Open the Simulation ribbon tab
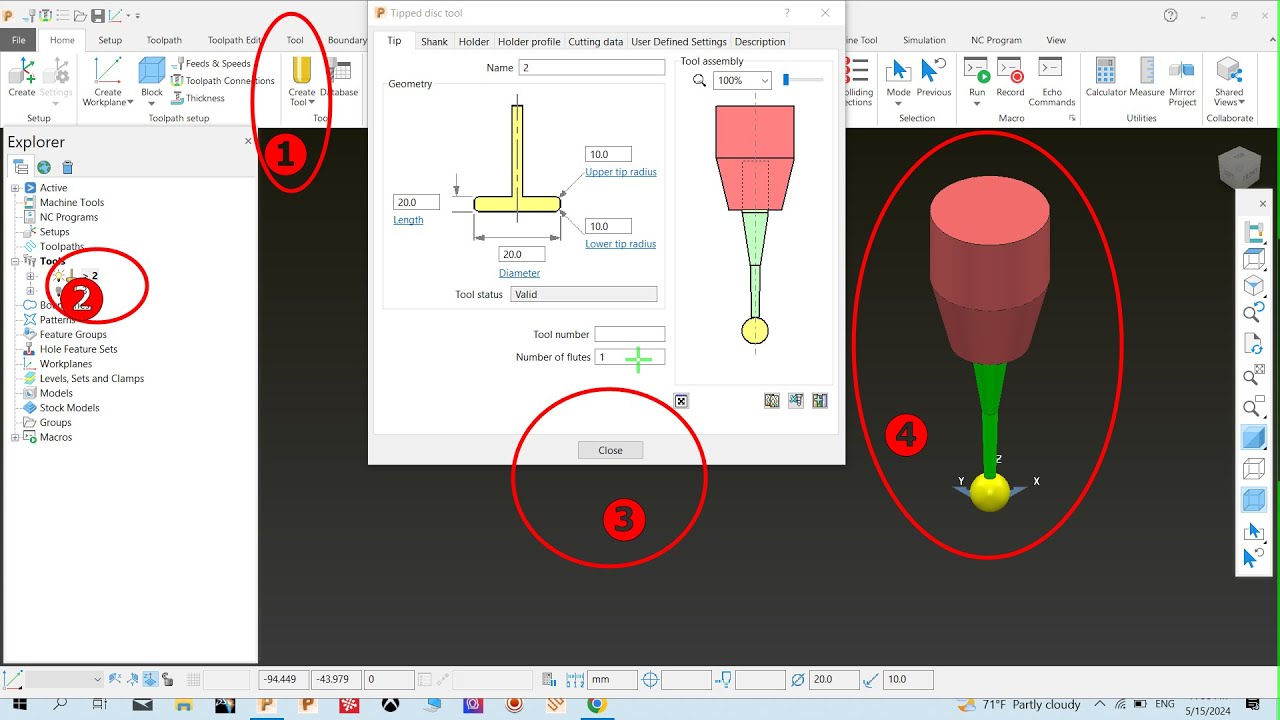The image size is (1280, 720). [924, 40]
